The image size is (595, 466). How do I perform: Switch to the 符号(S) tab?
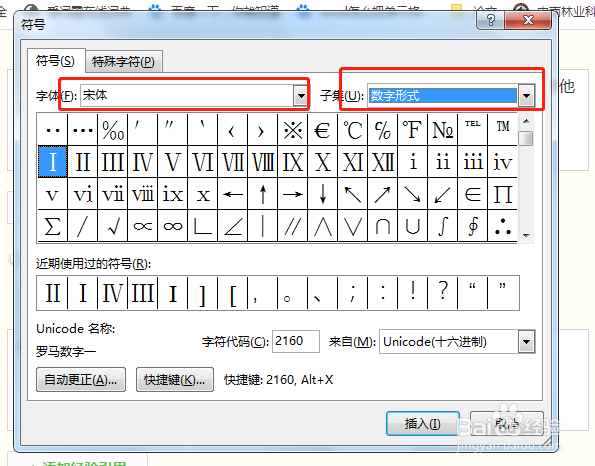click(55, 61)
